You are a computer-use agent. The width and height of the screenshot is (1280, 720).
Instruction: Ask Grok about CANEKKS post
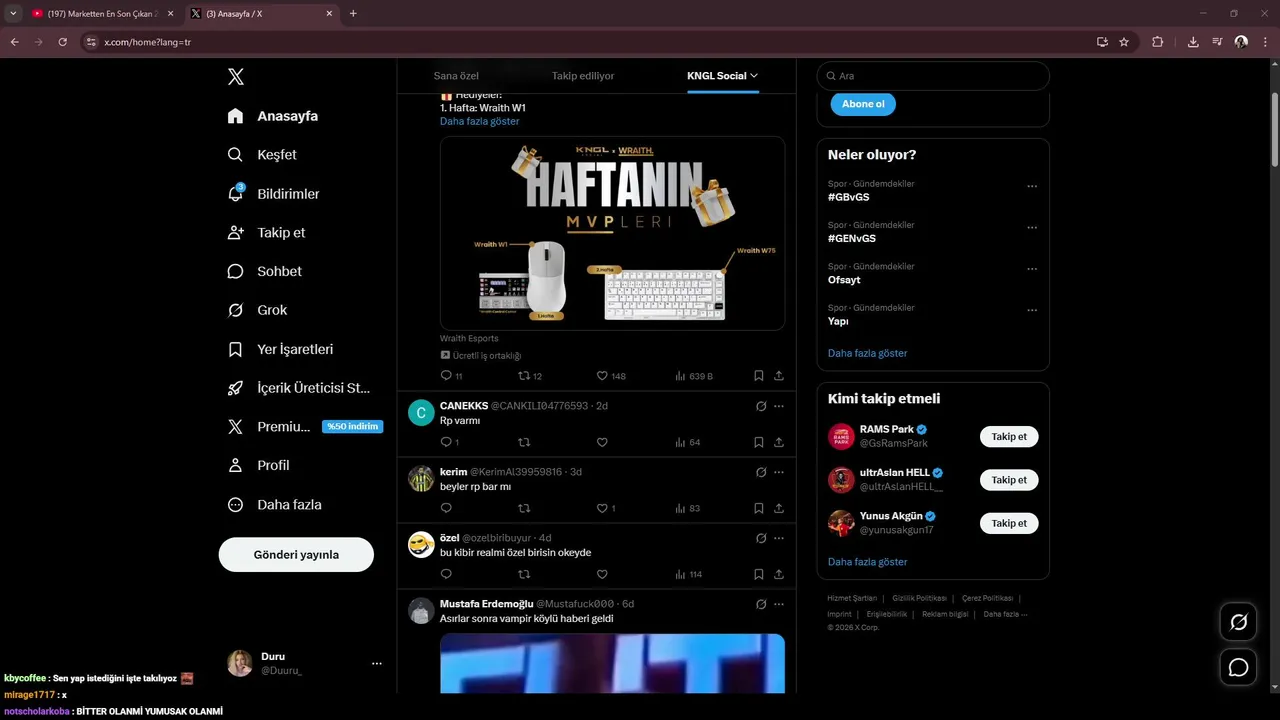tap(761, 406)
